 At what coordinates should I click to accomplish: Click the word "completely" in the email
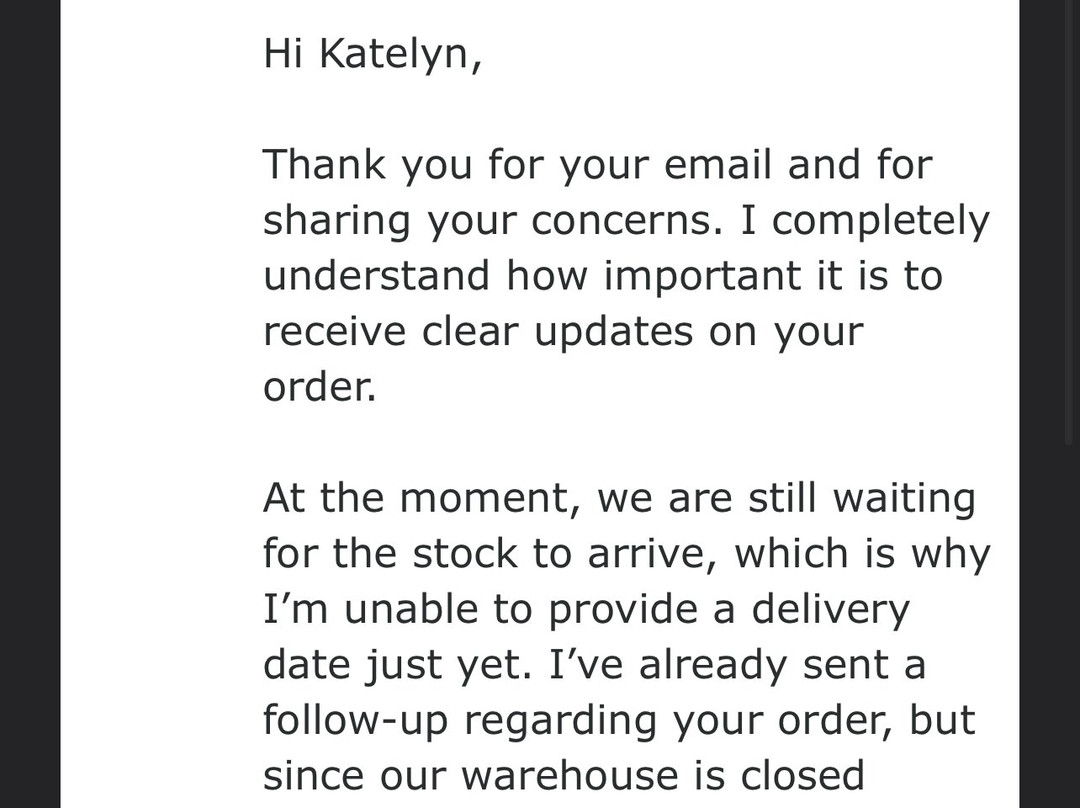pyautogui.click(x=881, y=221)
